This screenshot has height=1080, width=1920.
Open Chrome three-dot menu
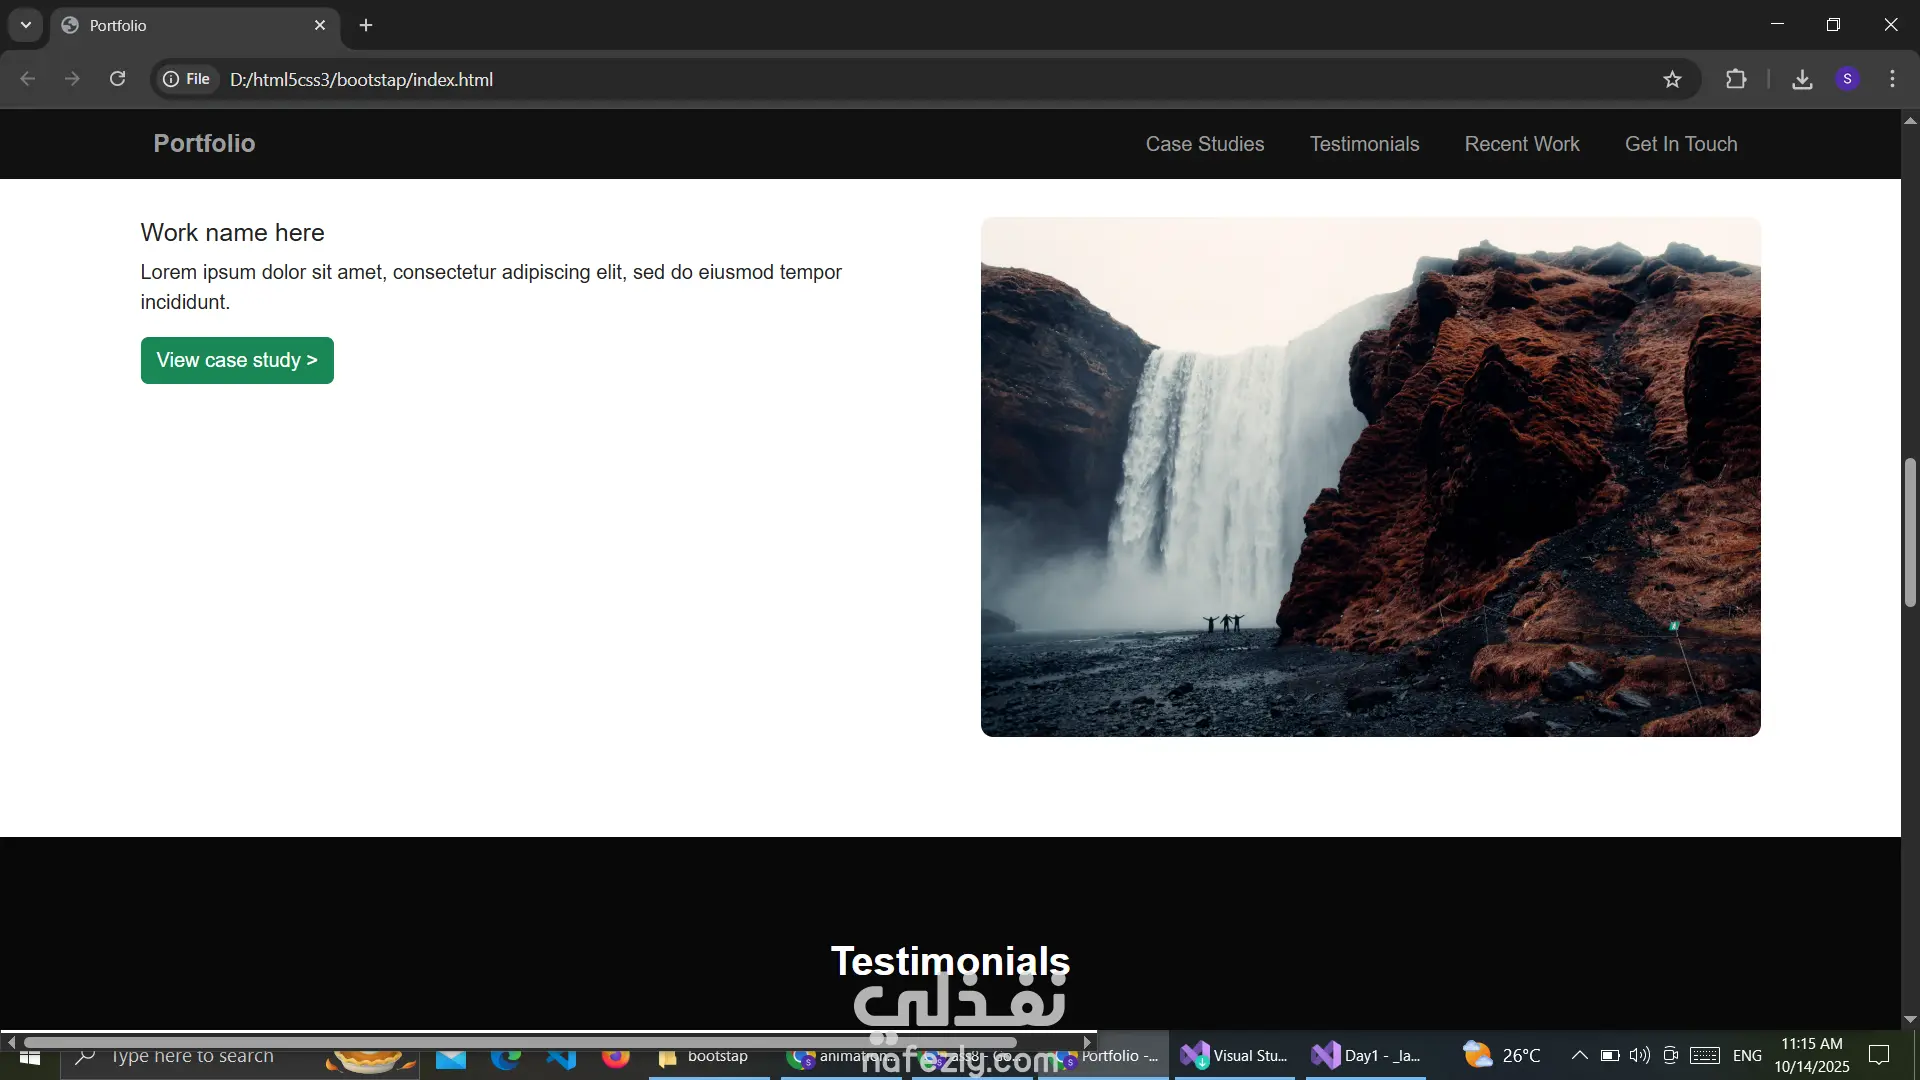pyautogui.click(x=1892, y=79)
